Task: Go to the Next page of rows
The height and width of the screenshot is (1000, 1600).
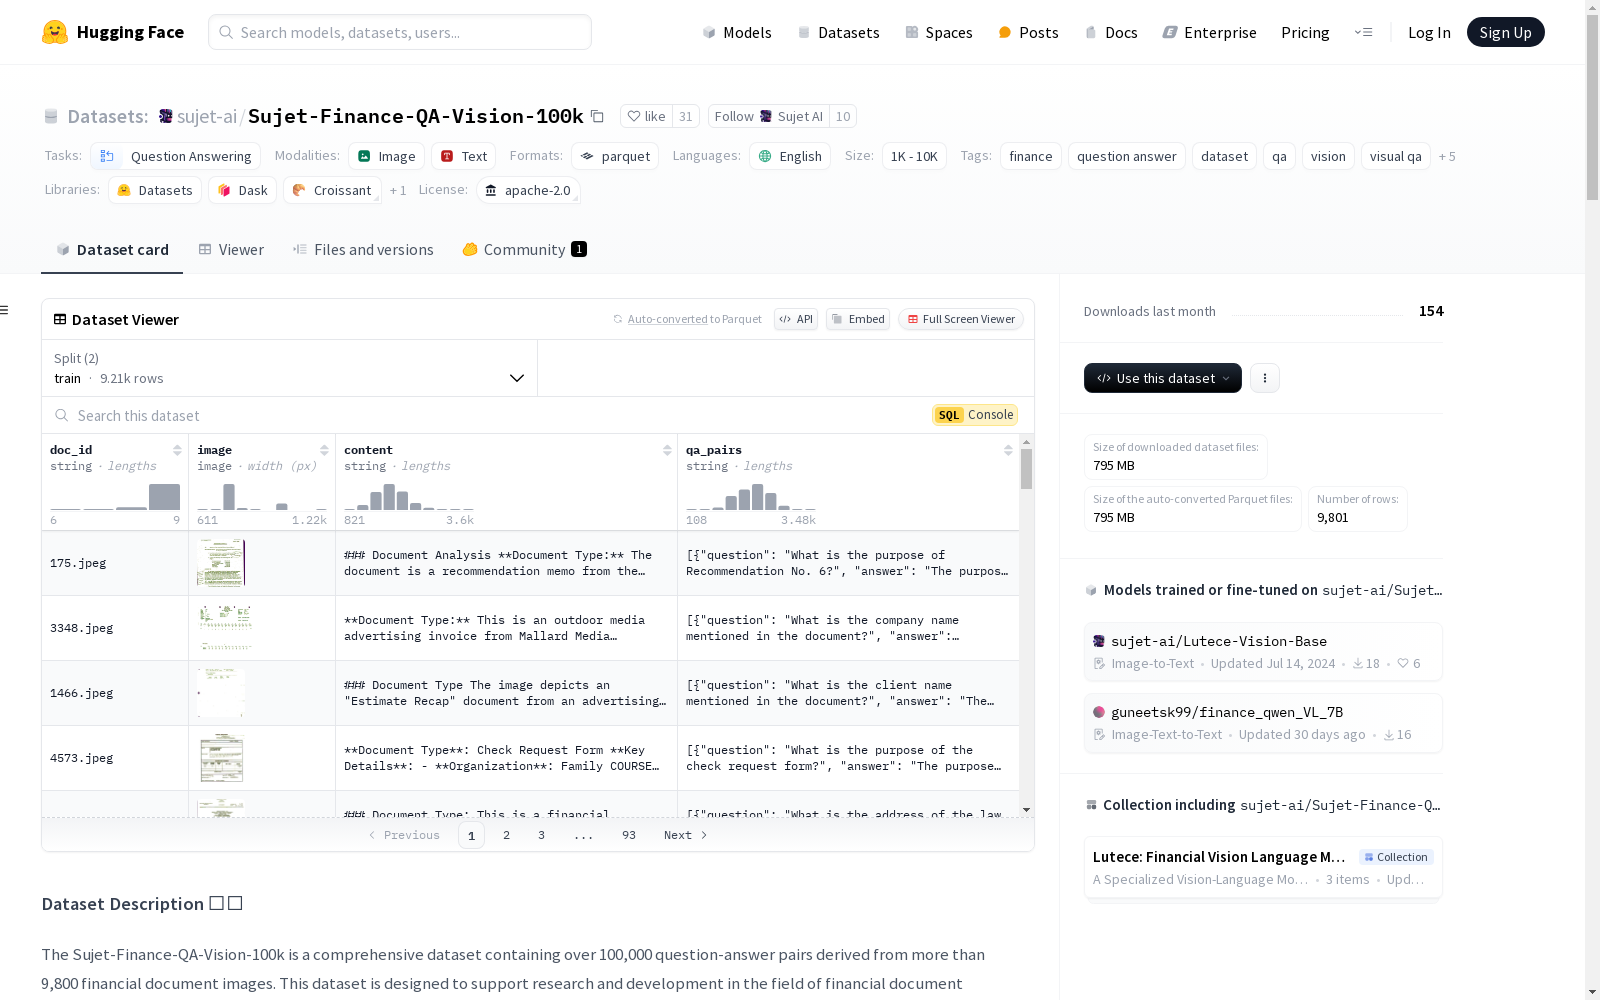Action: click(686, 835)
